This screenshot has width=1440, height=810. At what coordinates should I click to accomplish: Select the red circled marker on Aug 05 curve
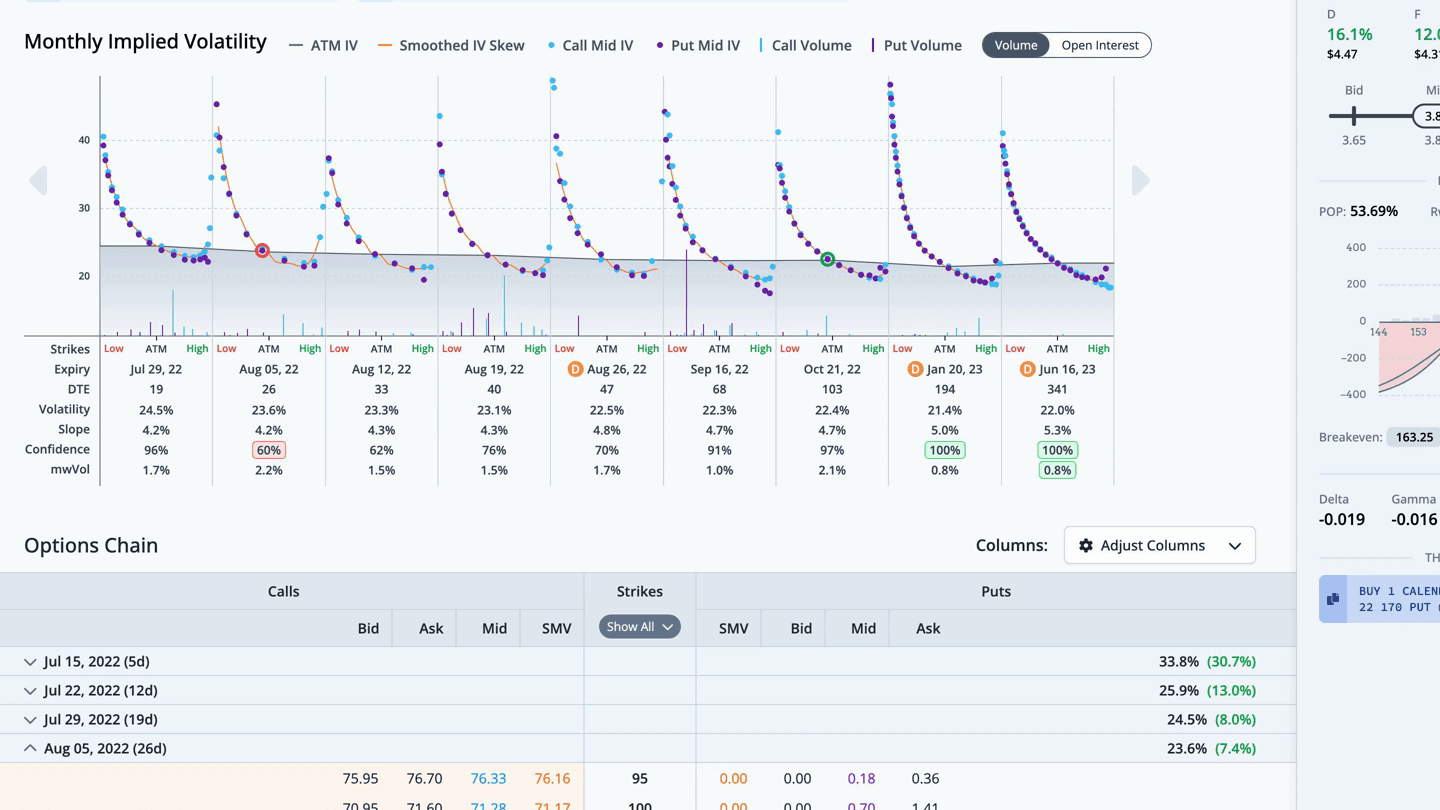[x=262, y=251]
